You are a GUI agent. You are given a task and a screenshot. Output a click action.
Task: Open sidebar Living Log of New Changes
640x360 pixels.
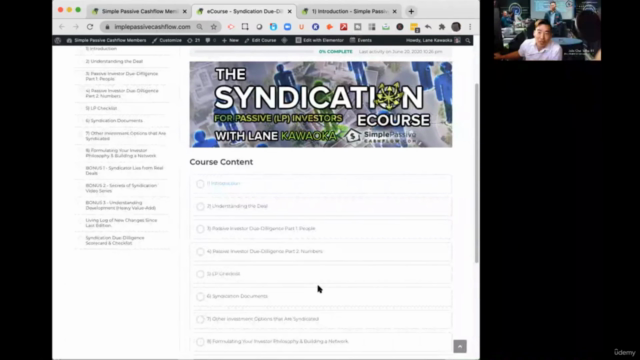point(121,223)
